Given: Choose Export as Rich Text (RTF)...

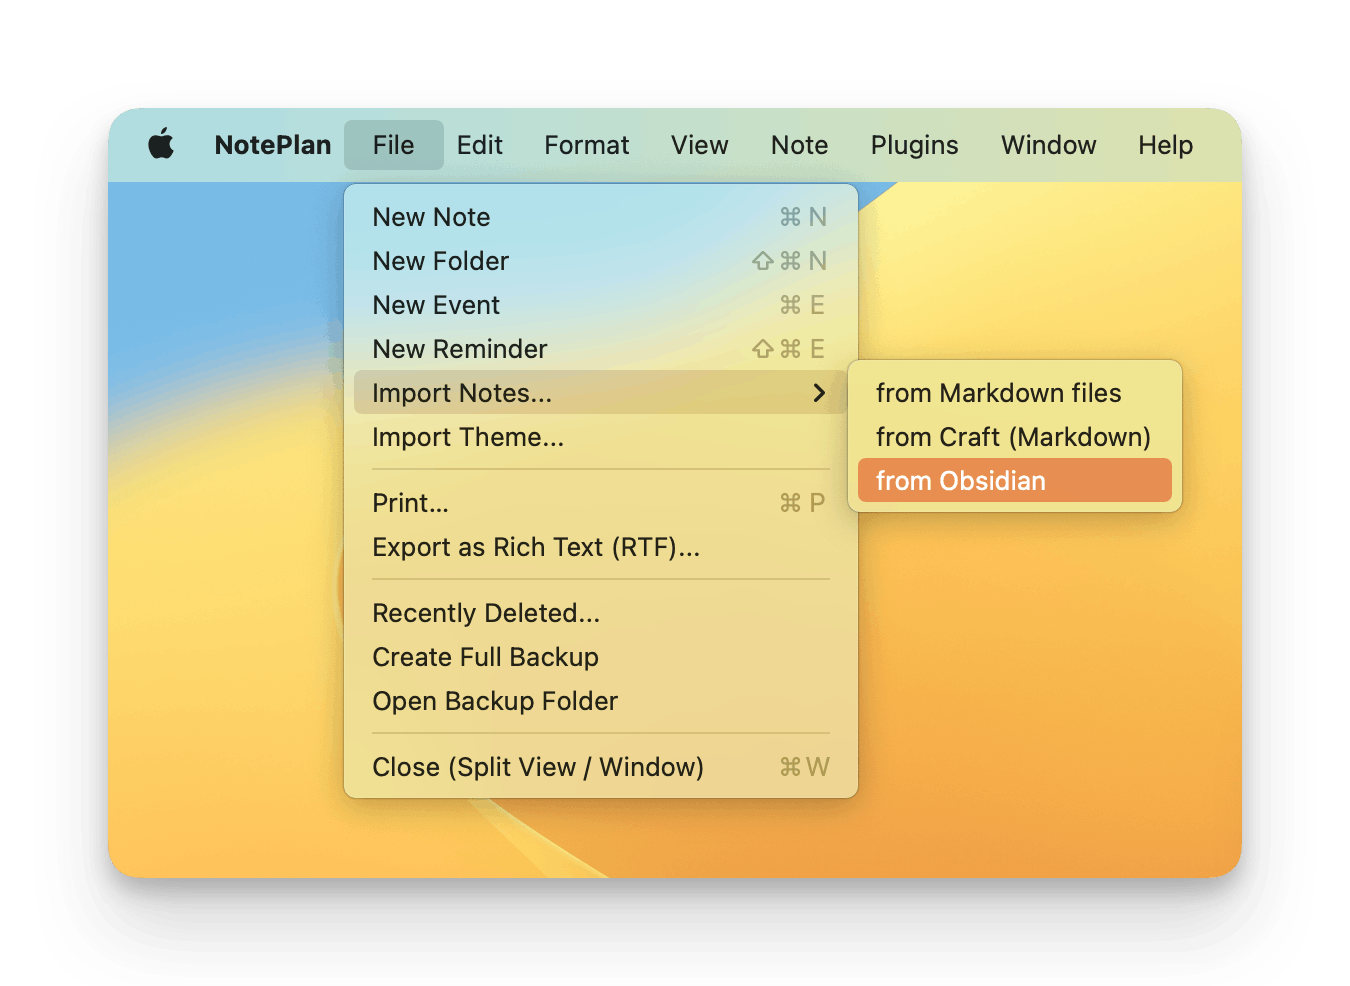Looking at the screenshot, I should click(601, 547).
